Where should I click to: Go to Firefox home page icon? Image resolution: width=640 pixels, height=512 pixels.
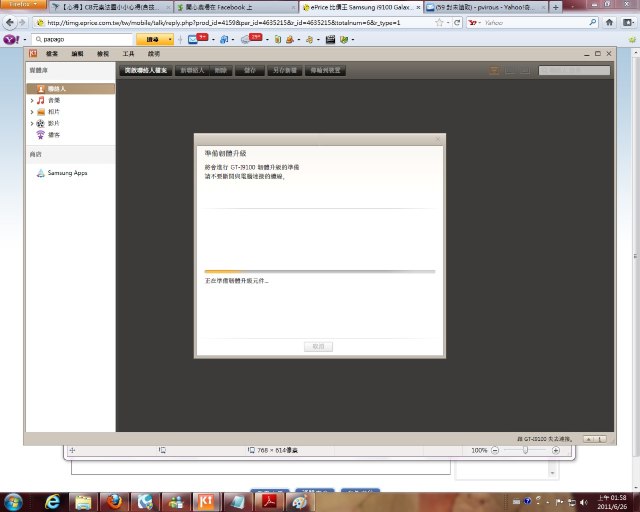pyautogui.click(x=609, y=22)
